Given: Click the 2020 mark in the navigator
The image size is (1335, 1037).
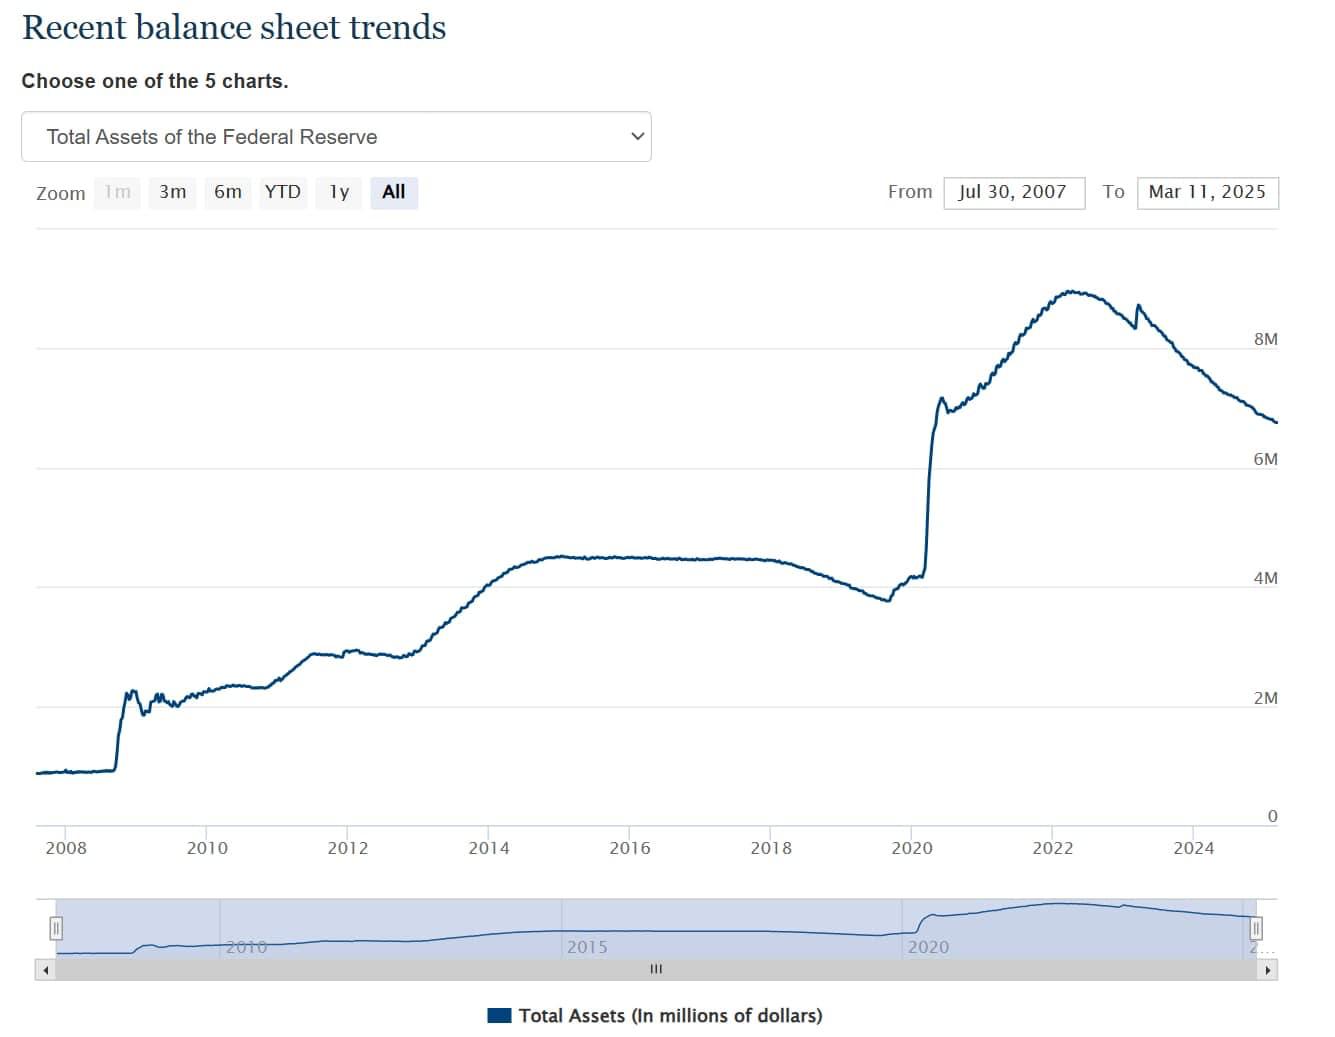Looking at the screenshot, I should point(928,946).
